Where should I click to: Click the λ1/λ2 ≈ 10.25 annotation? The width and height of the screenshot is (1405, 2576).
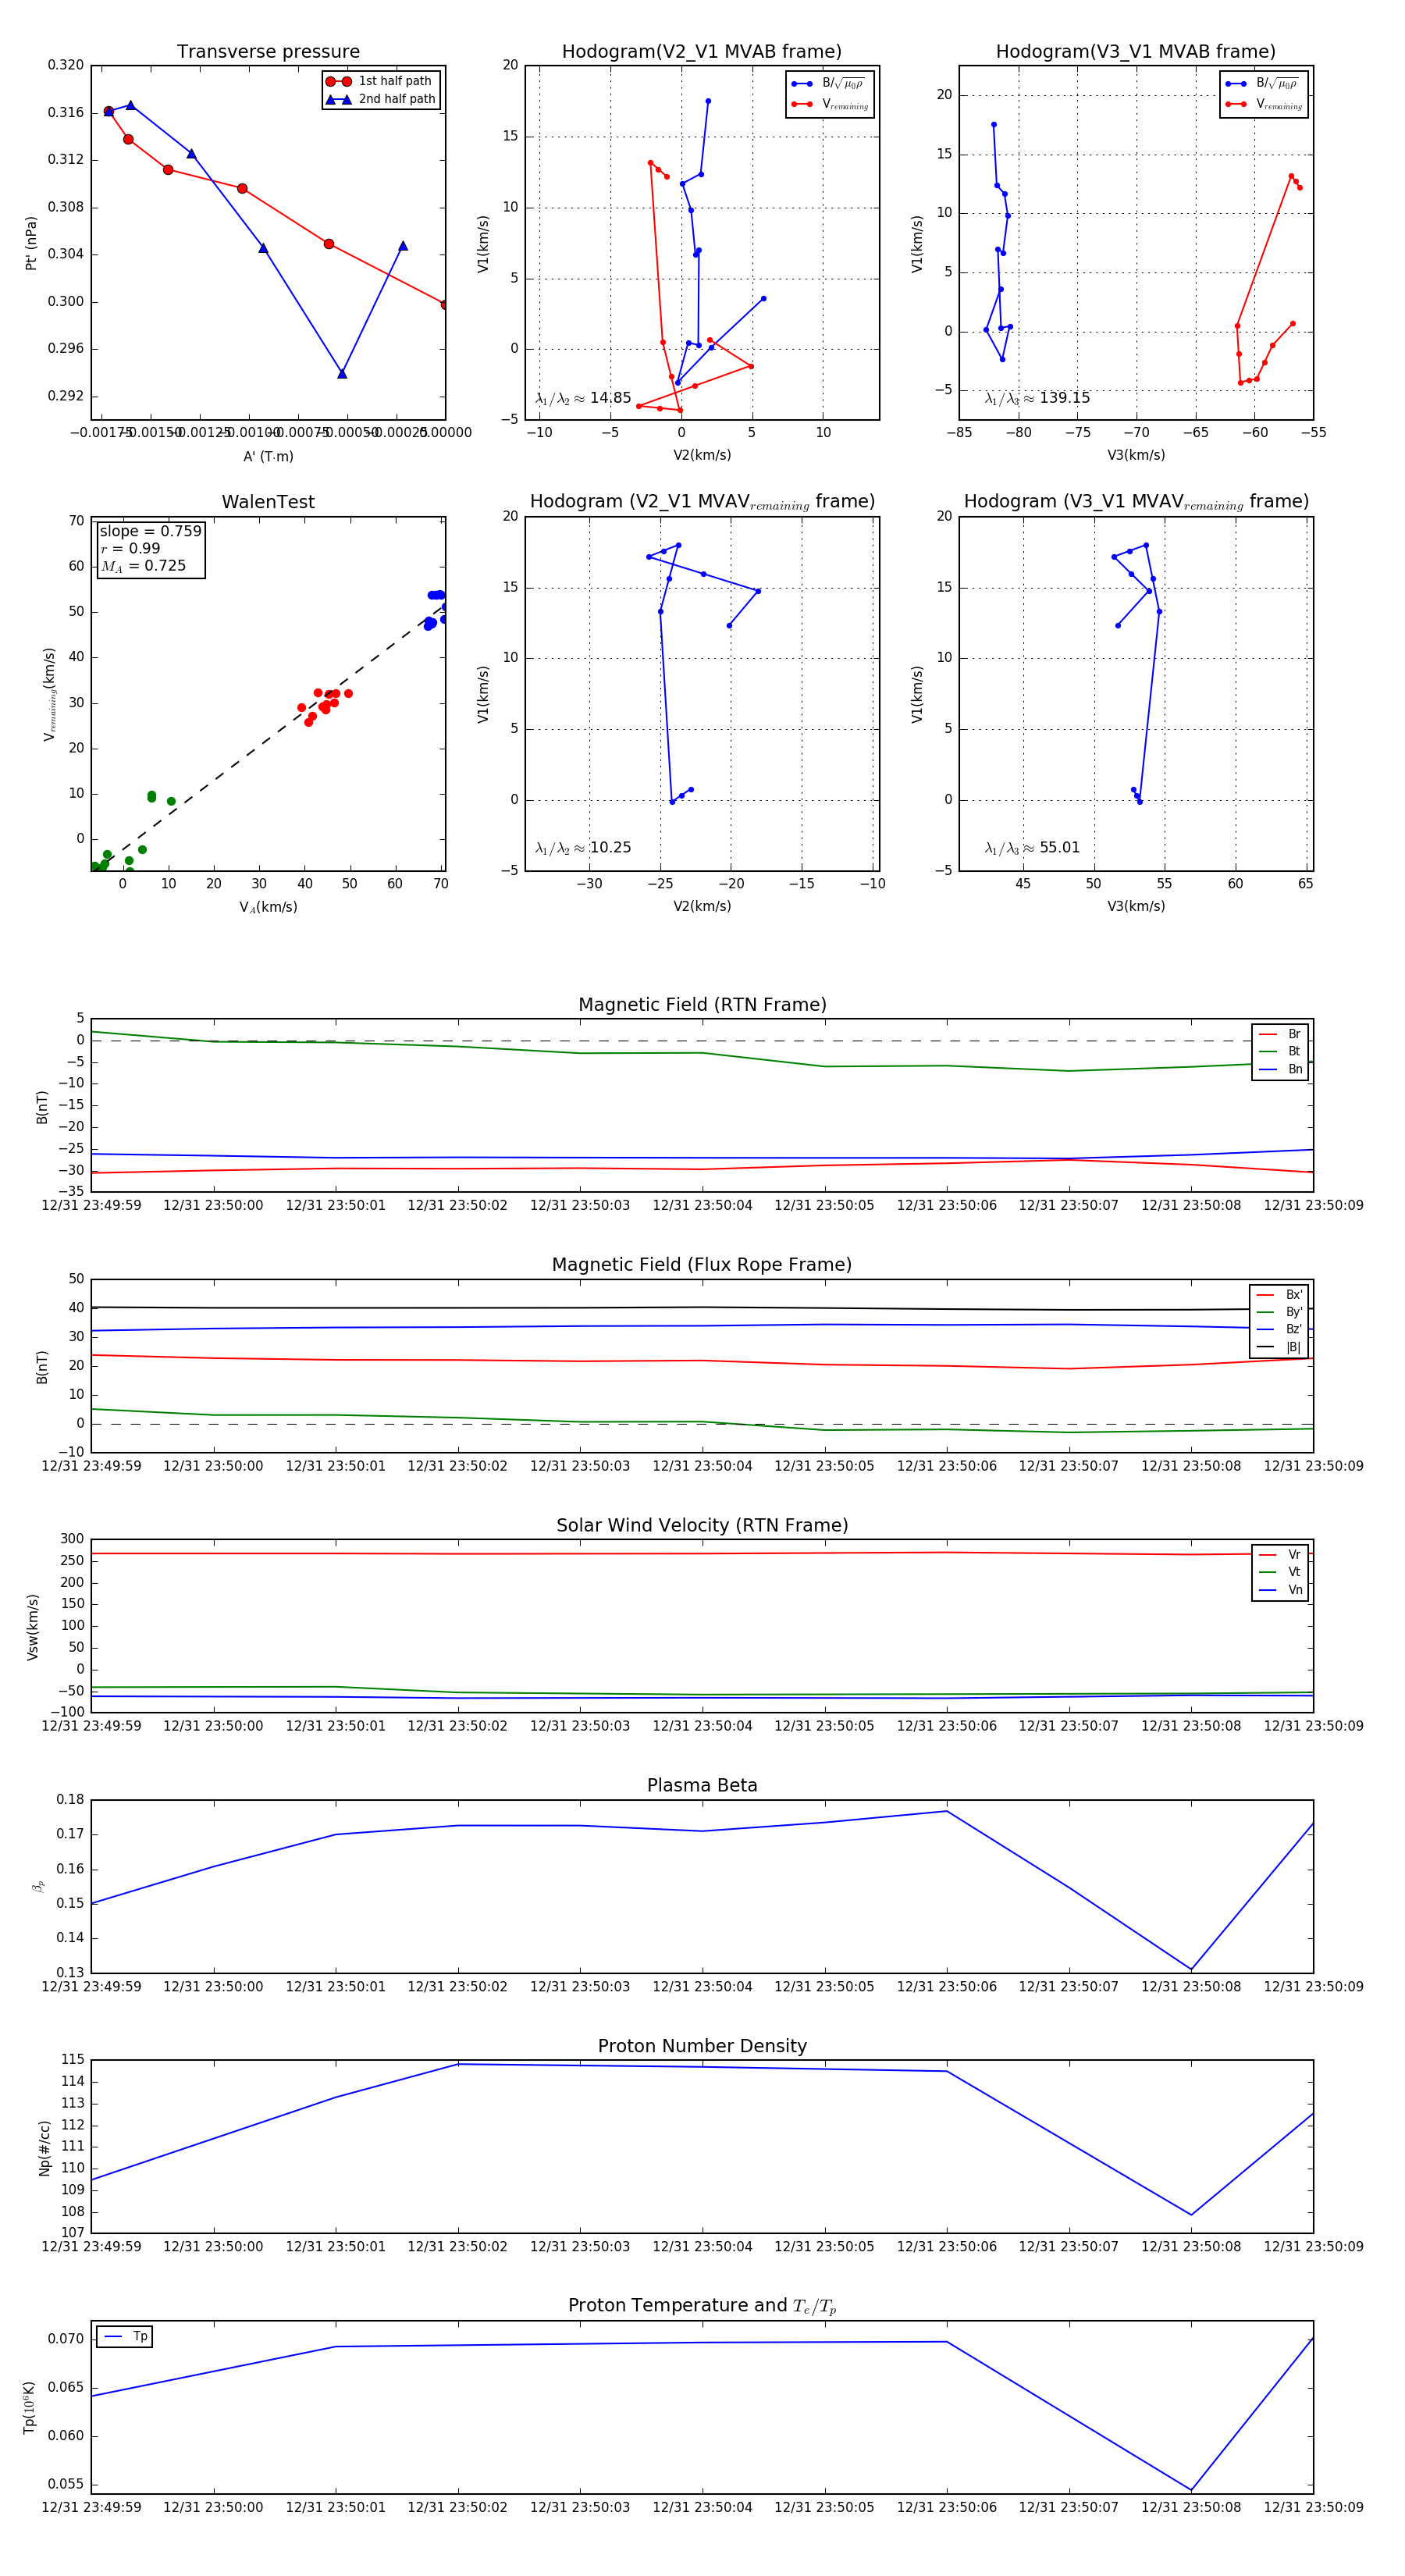click(583, 848)
